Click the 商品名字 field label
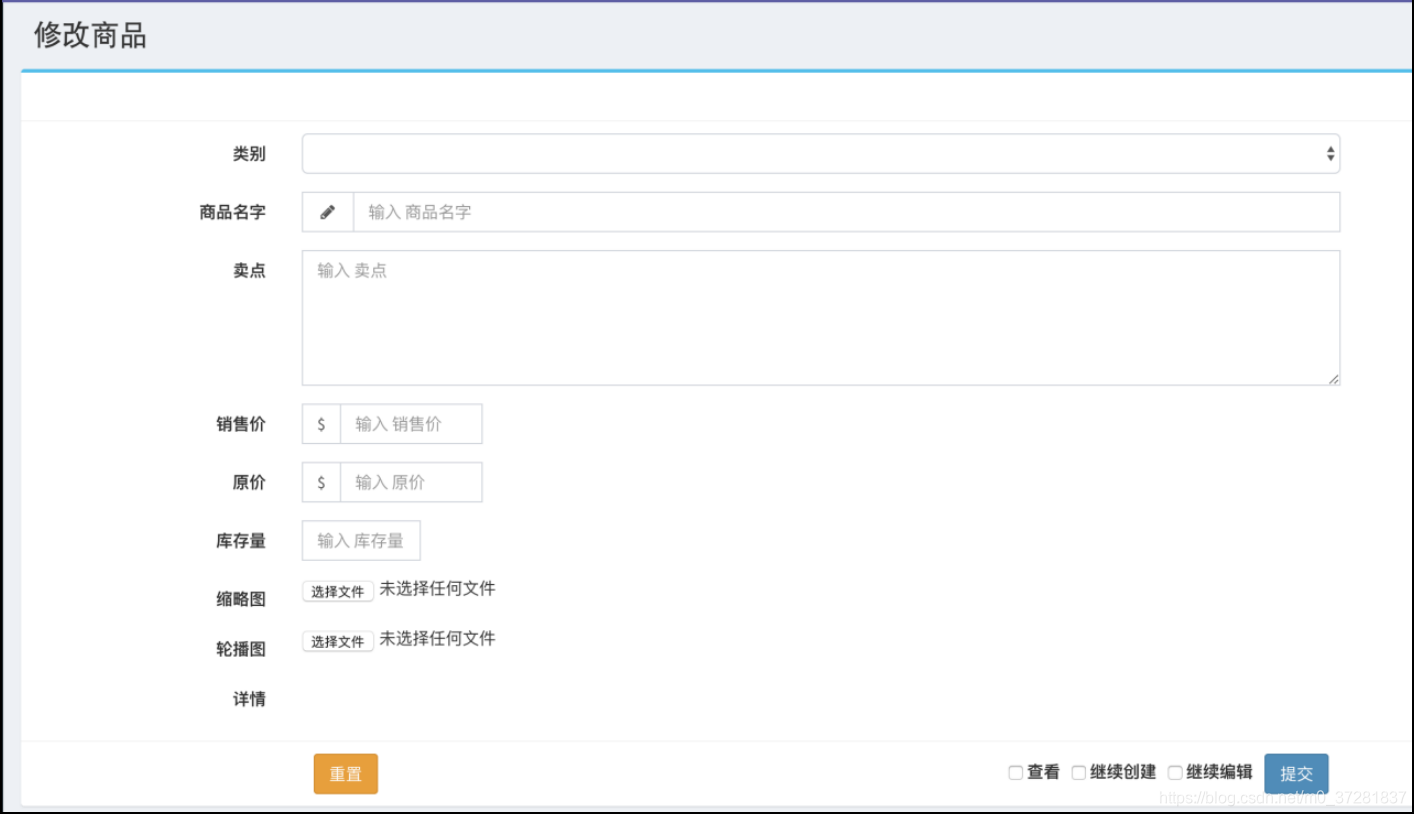The height and width of the screenshot is (816, 1416). tap(232, 212)
